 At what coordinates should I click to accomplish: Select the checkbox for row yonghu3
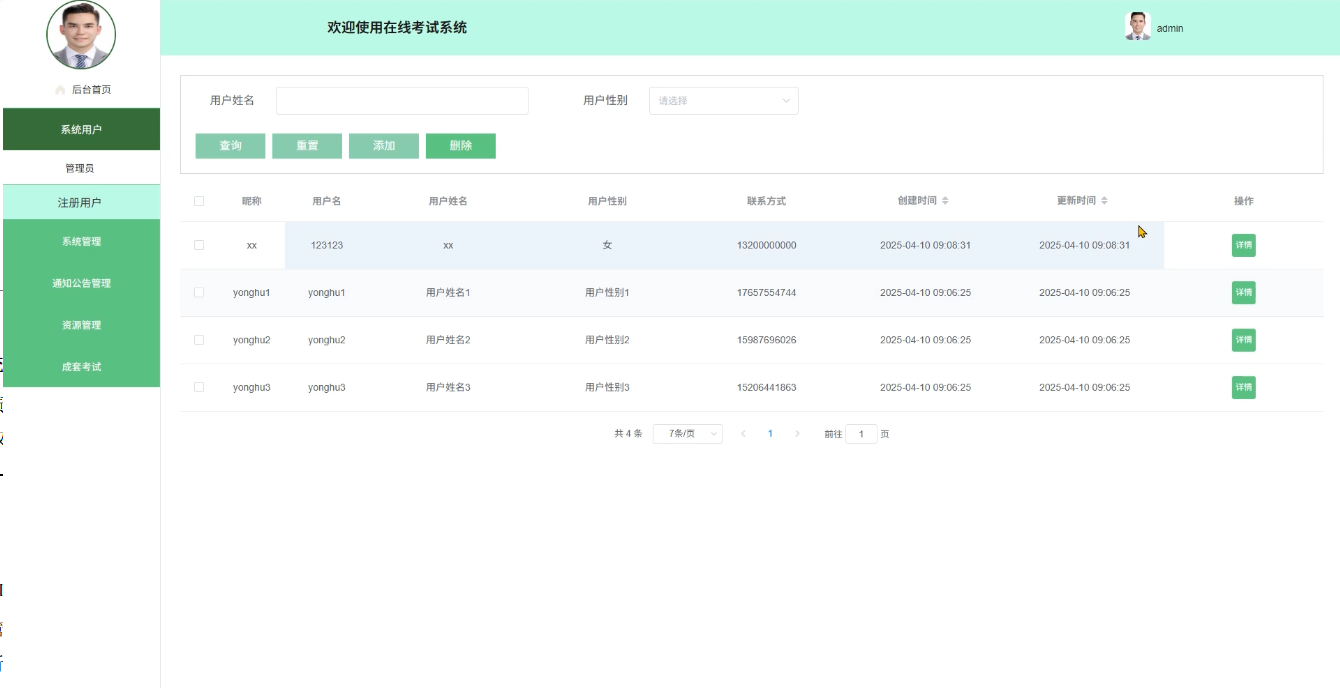coord(199,387)
